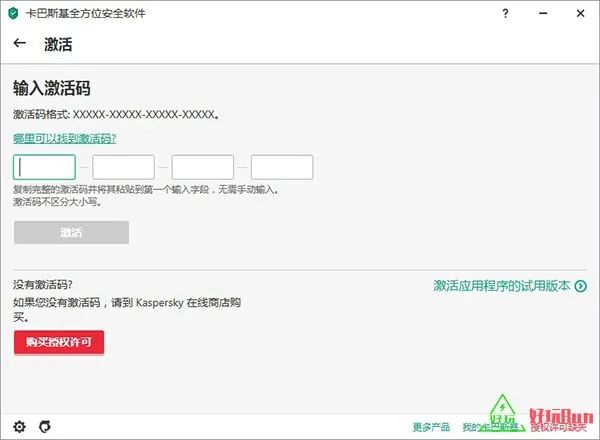Viewport: 600px width, 440px height.
Task: Click the Kaspersky shield logo in title bar
Action: tap(13, 13)
